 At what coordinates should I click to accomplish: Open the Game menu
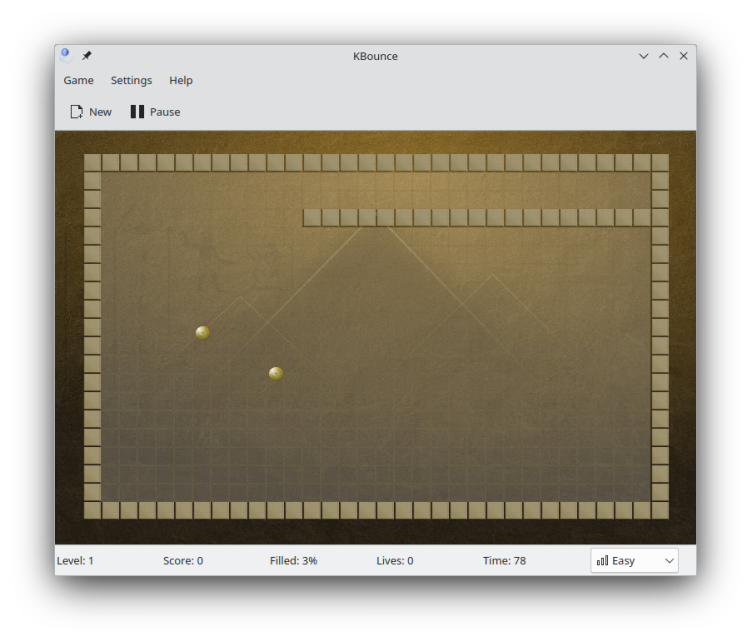click(78, 80)
